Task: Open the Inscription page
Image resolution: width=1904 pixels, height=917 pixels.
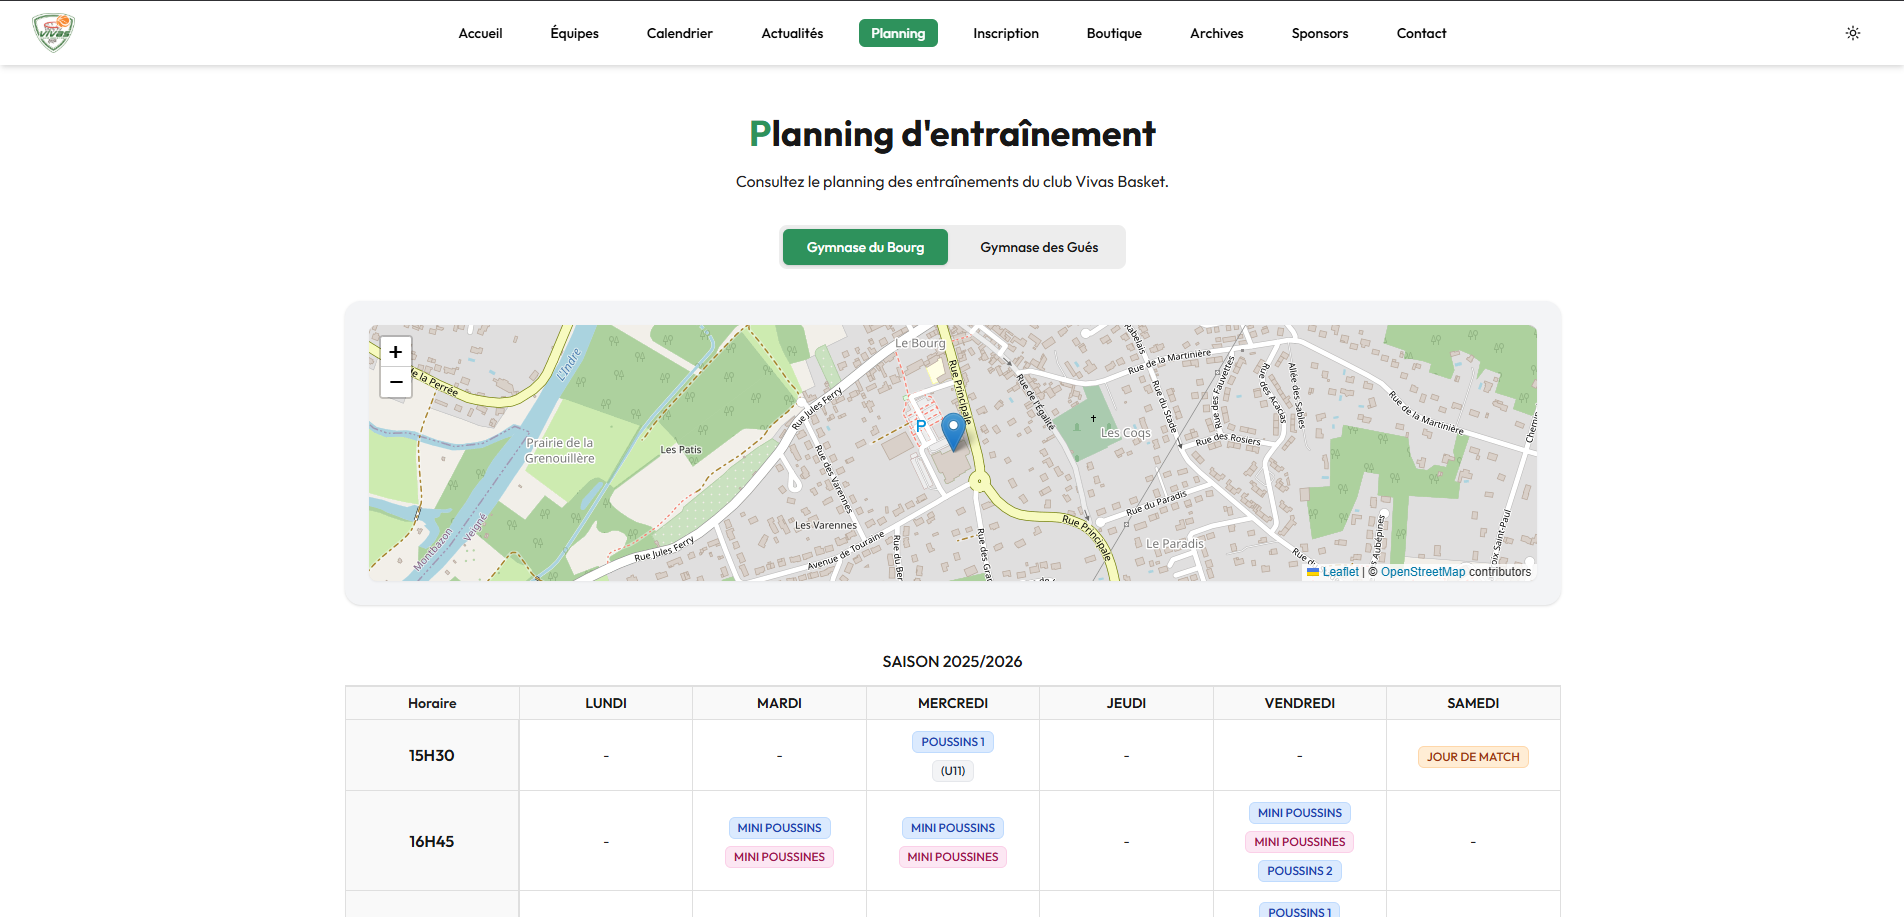Action: tap(1006, 33)
